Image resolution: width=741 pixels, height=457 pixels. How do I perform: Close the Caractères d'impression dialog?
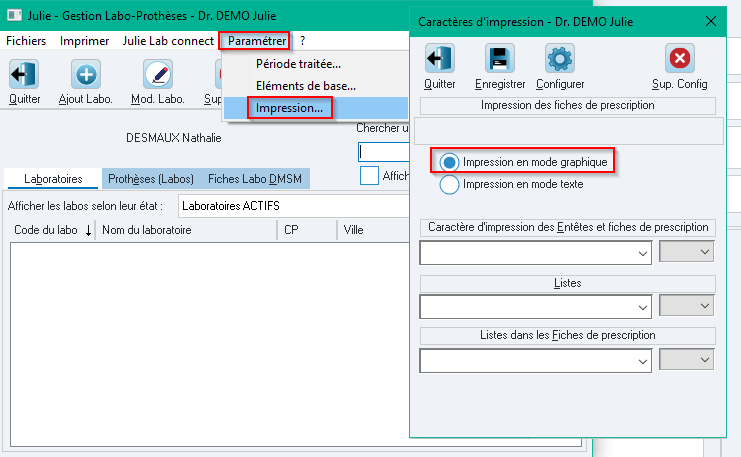711,21
